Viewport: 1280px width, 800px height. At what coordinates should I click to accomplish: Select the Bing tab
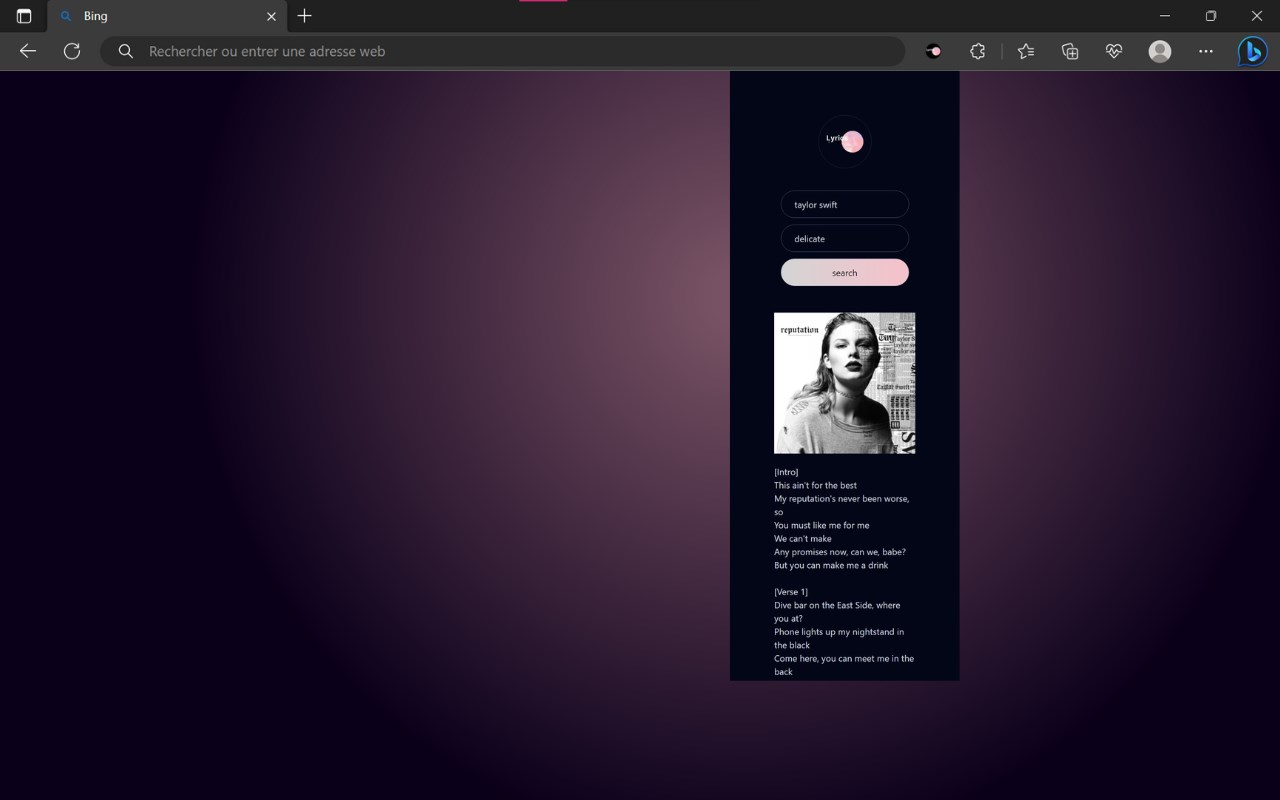pyautogui.click(x=166, y=16)
